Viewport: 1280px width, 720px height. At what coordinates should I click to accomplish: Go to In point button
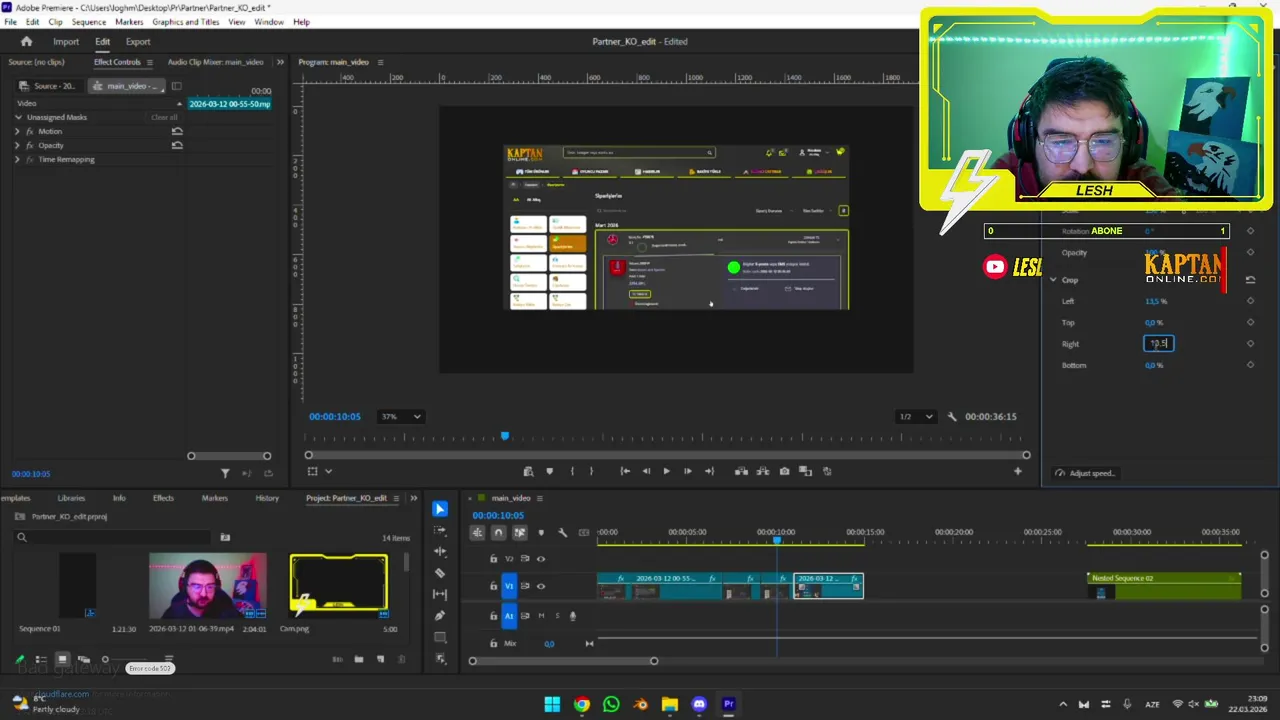pyautogui.click(x=625, y=471)
